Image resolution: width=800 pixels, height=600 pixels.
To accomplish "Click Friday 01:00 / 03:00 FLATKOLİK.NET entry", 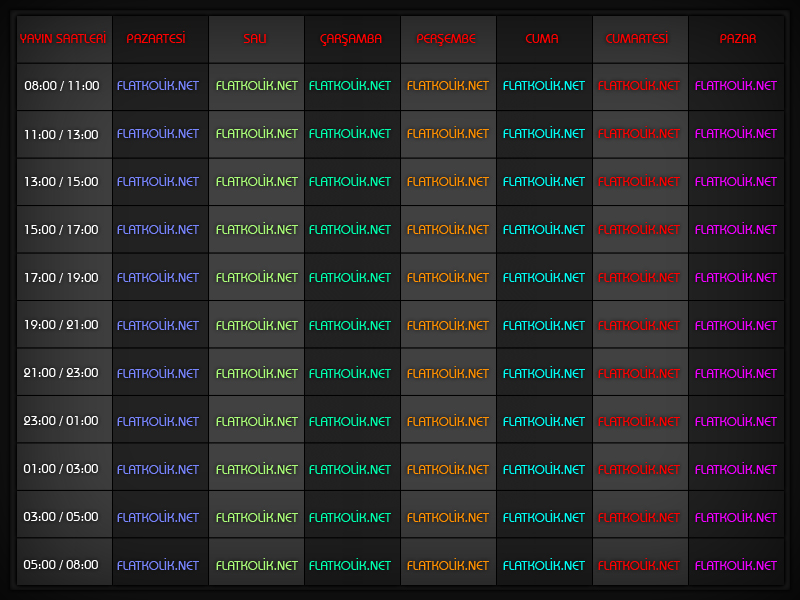I will pyautogui.click(x=544, y=469).
